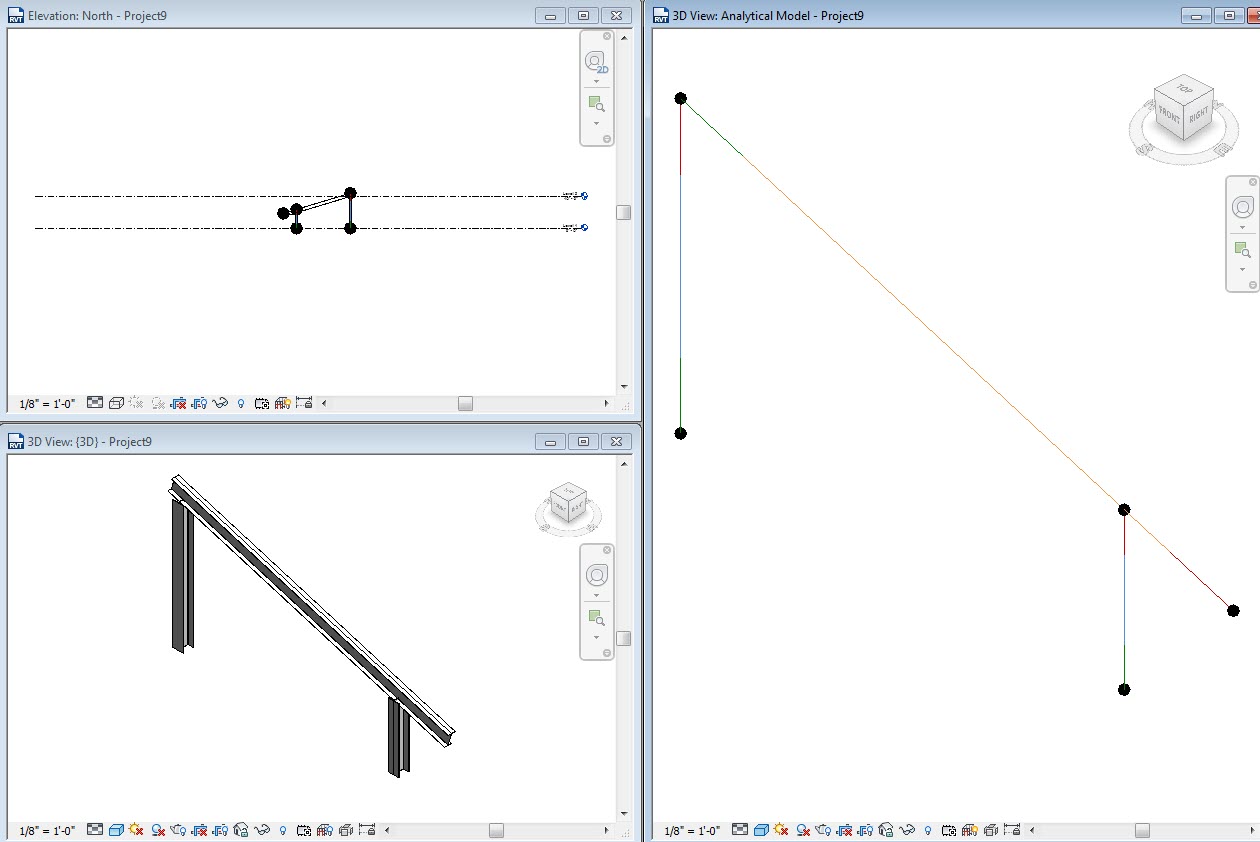Click the RIGHT face of Analytical Model ViewCube
1260x842 pixels.
(x=1198, y=113)
